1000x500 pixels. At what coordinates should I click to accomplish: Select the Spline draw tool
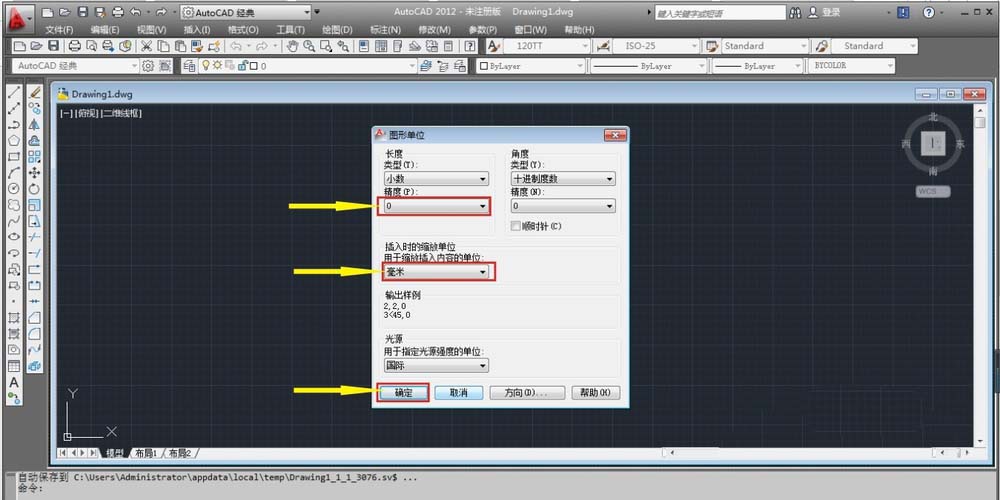pyautogui.click(x=13, y=221)
